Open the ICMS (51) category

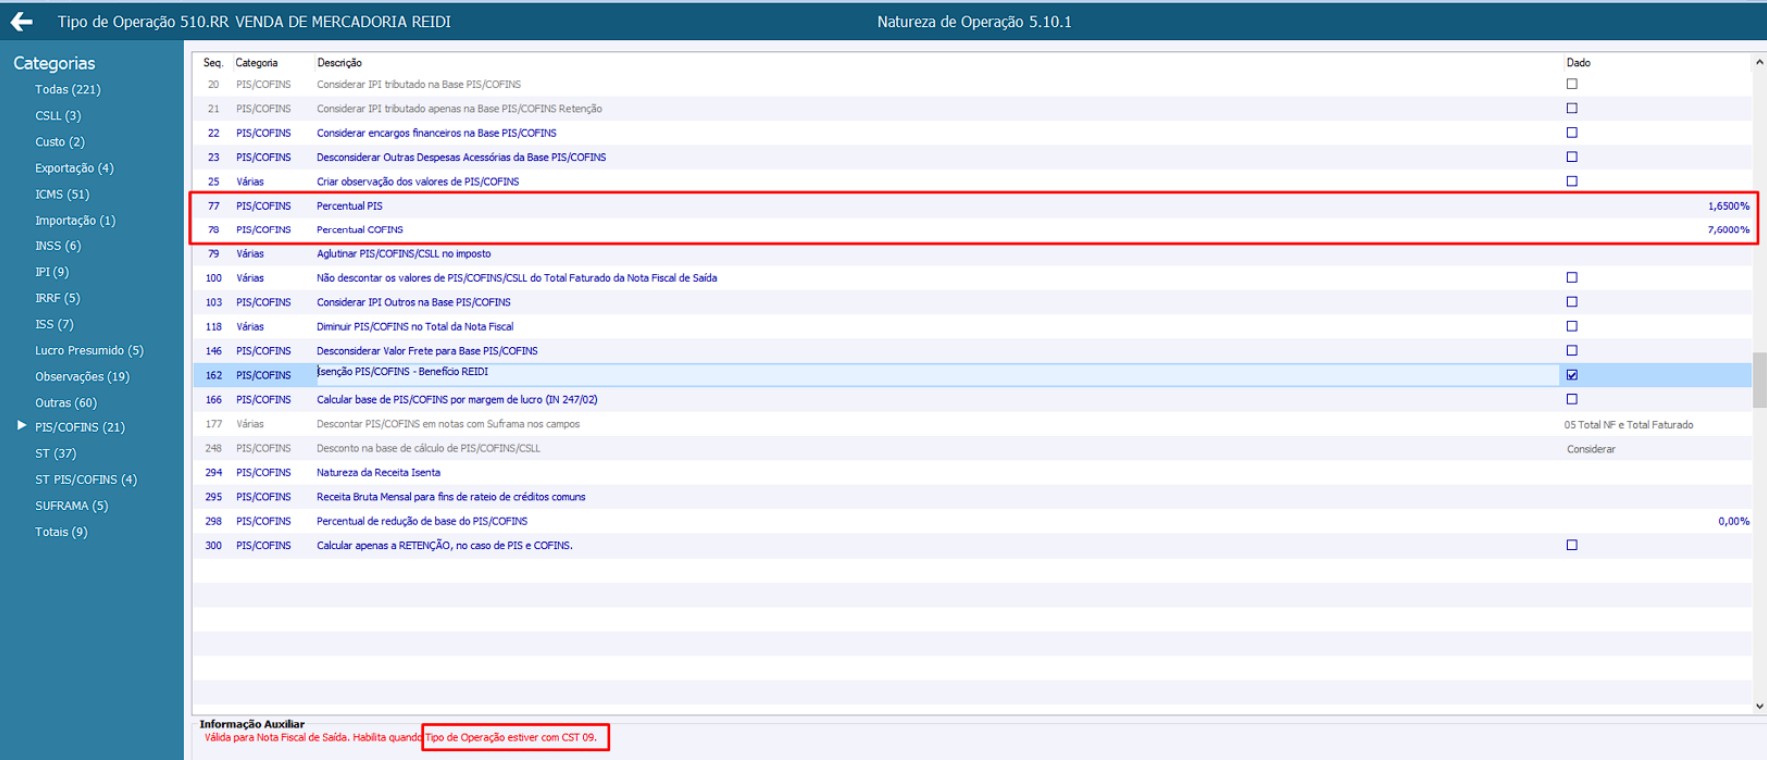62,194
